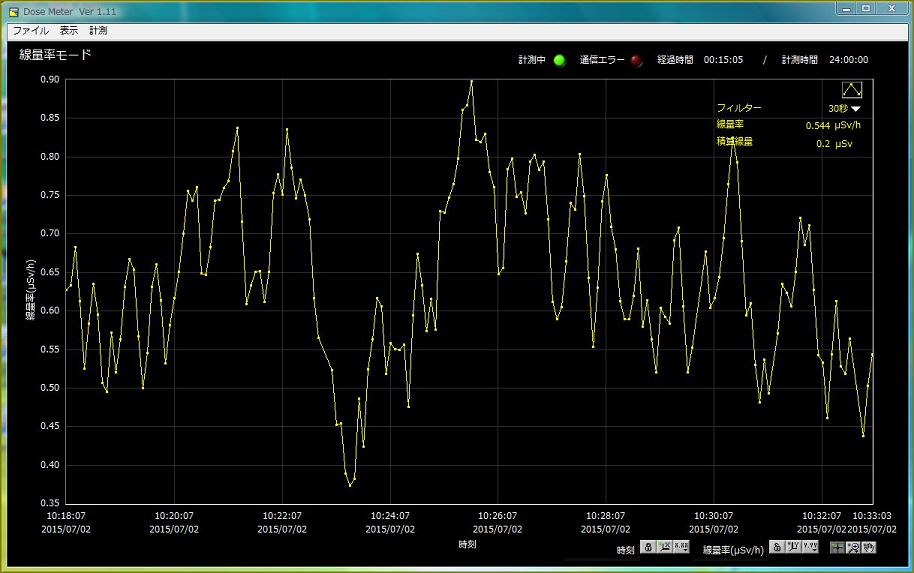Toggle the dose rate axis lock icon
The image size is (914, 573).
[776, 547]
